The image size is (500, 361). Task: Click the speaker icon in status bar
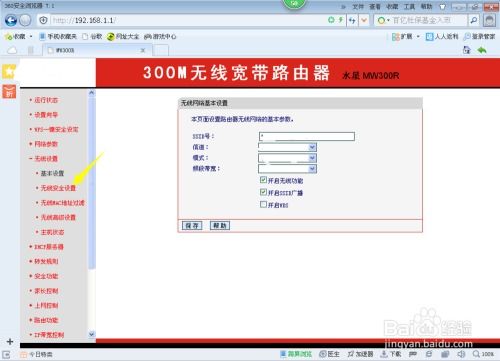pos(461,354)
